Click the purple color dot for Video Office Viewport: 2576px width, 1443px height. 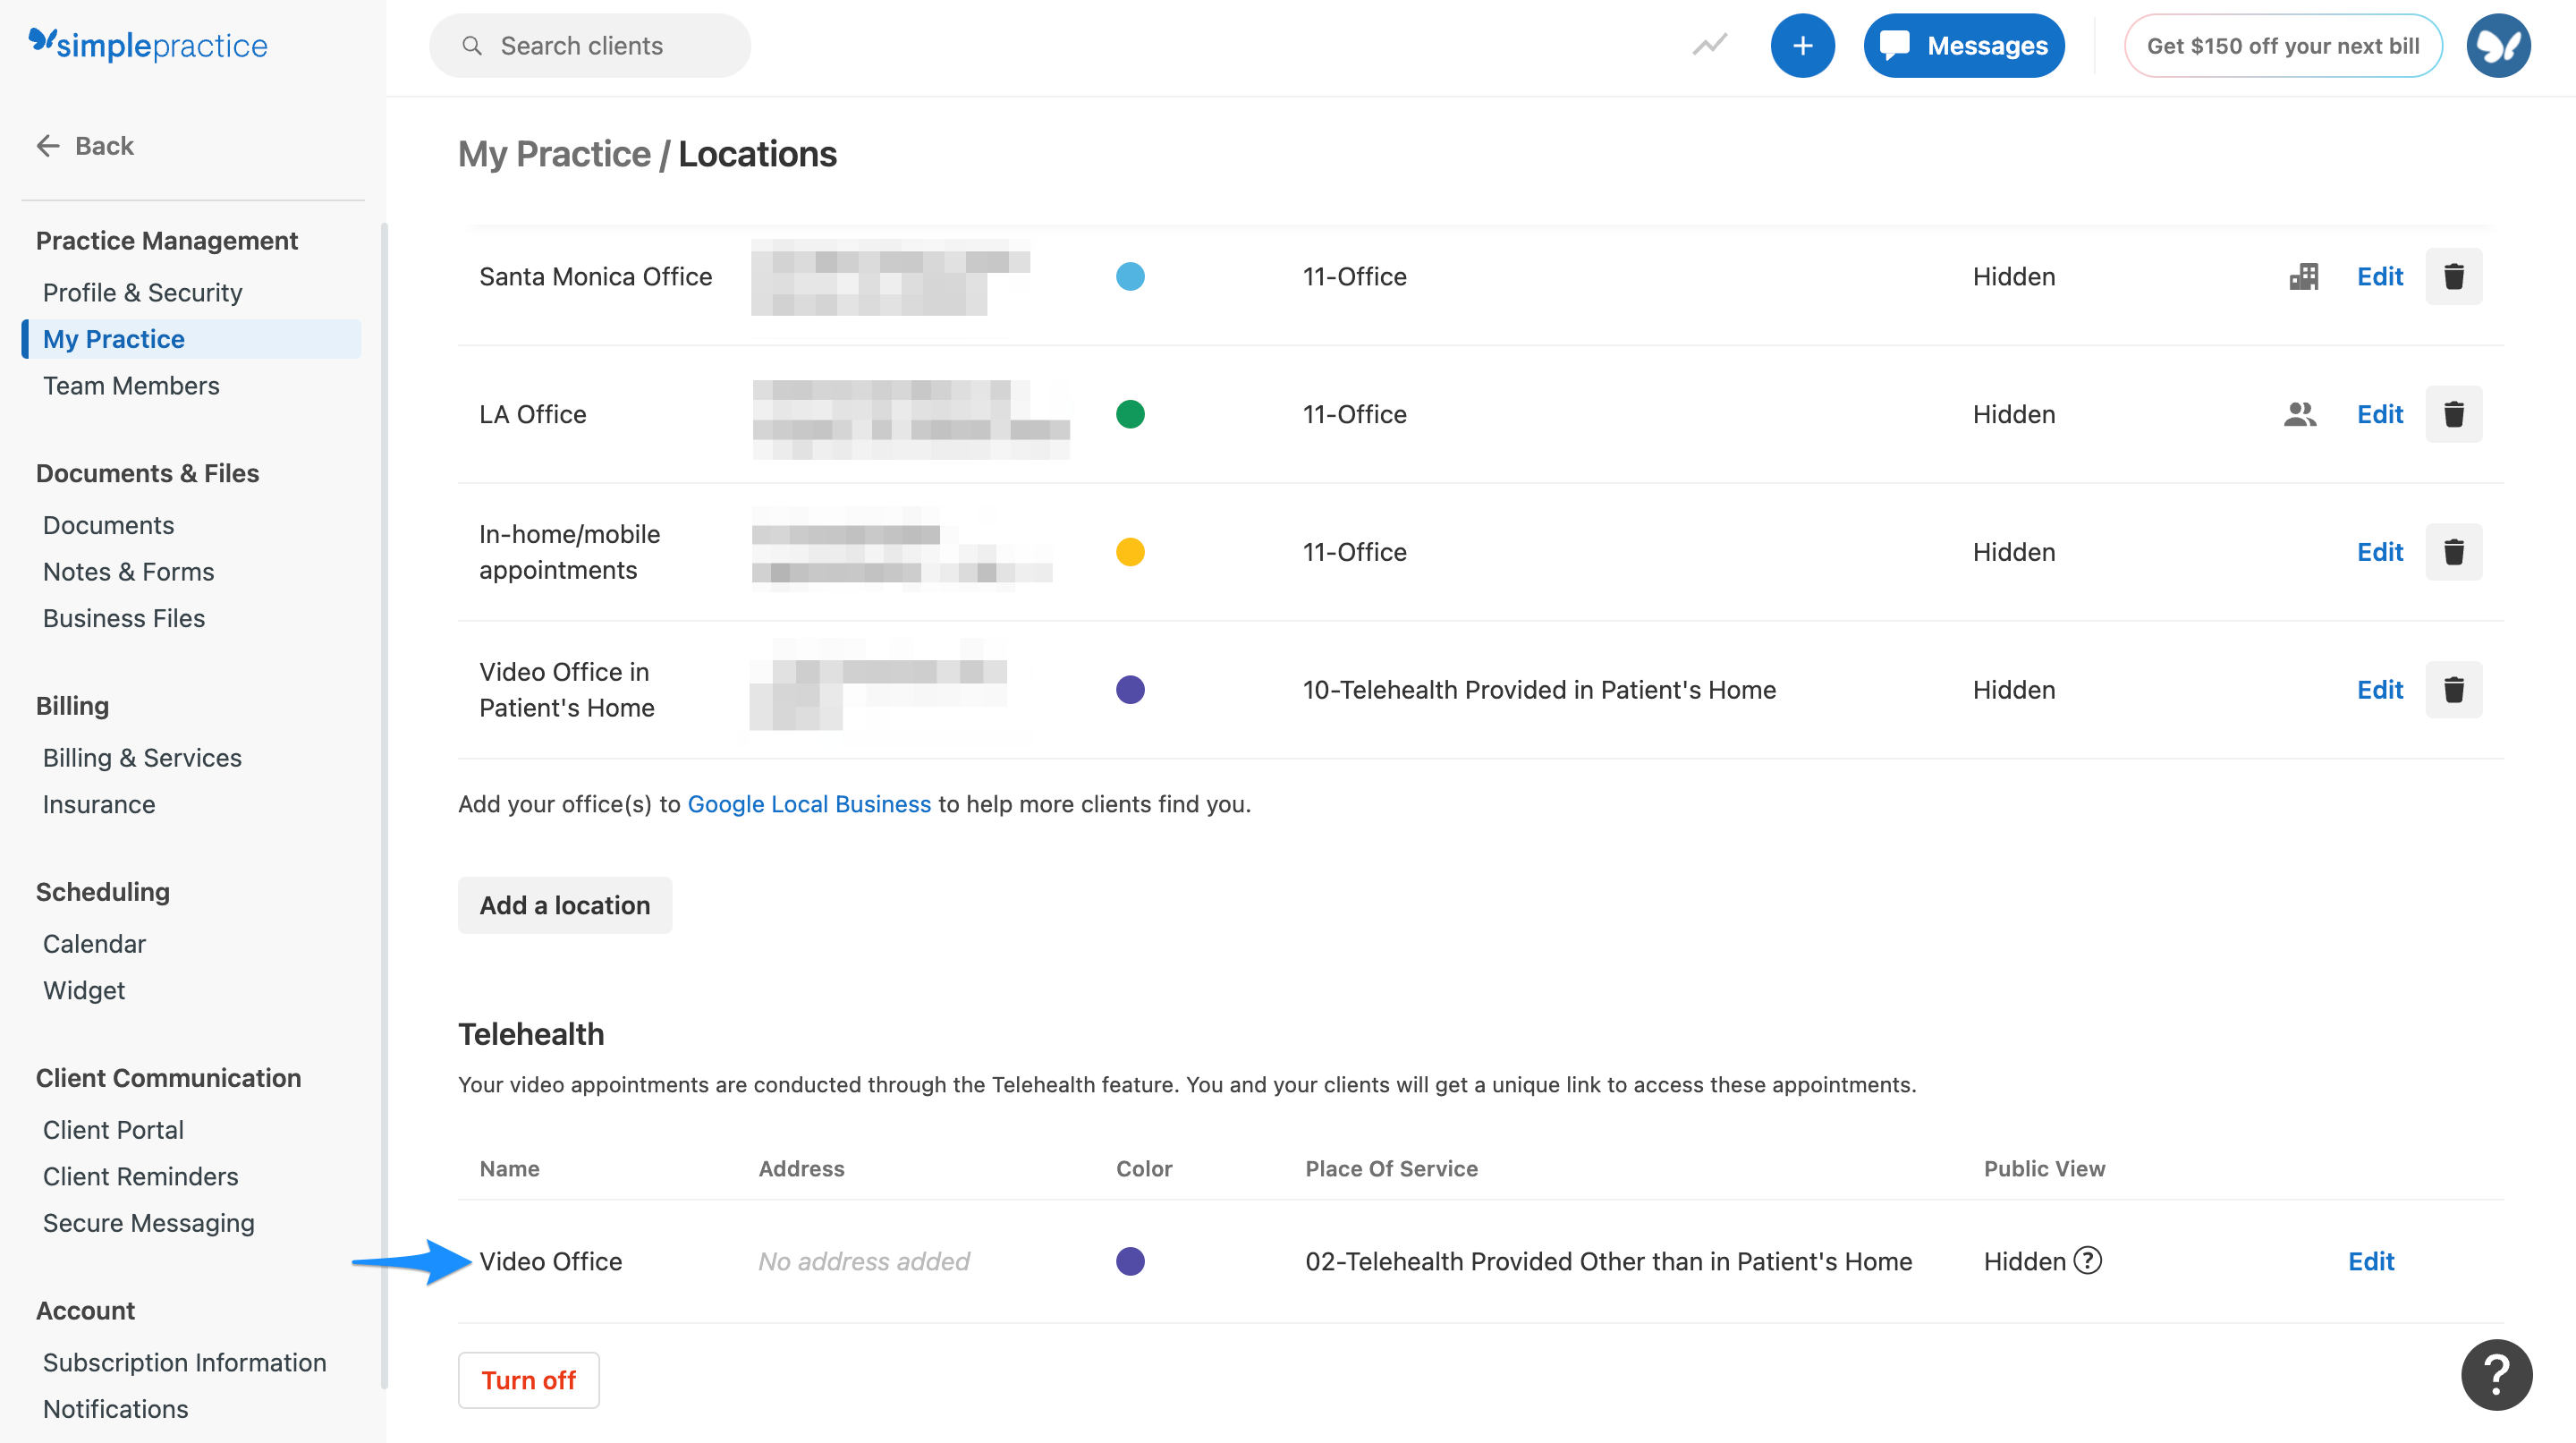(x=1130, y=1261)
